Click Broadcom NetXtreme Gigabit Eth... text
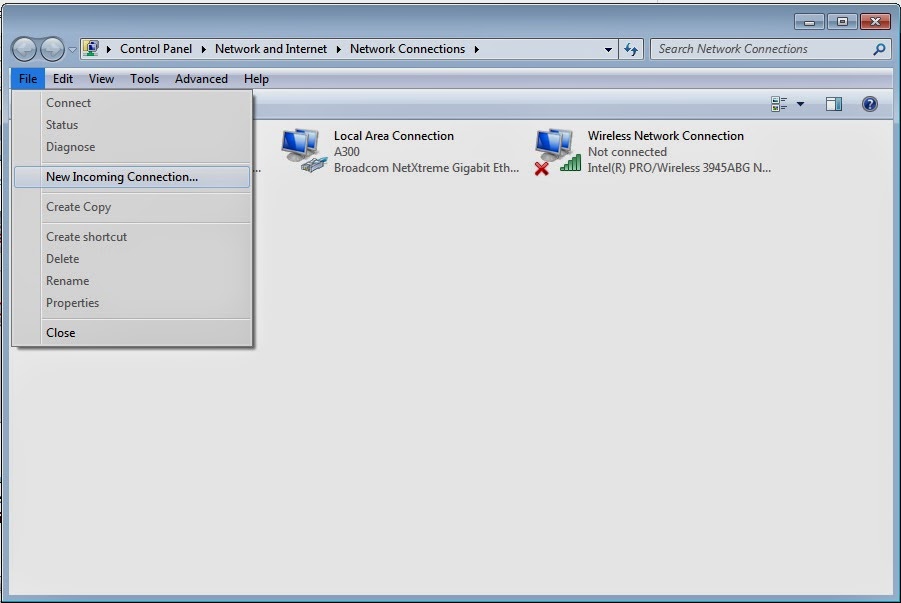This screenshot has height=603, width=901. click(x=426, y=168)
